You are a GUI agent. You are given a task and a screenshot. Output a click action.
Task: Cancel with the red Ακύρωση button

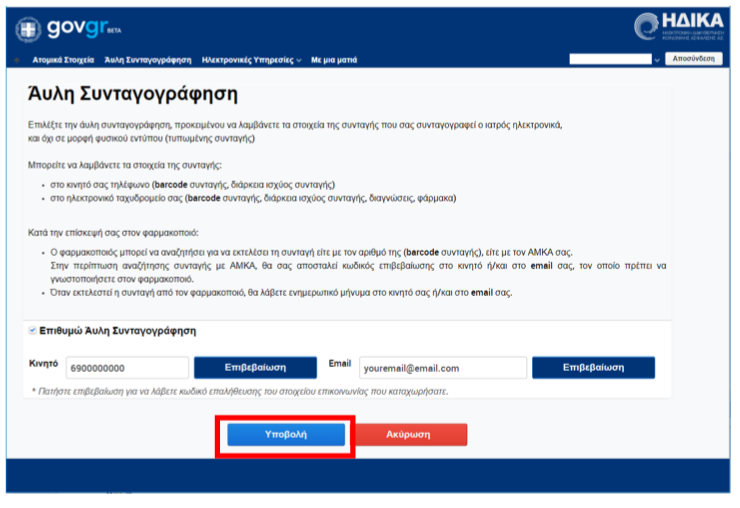pyautogui.click(x=413, y=434)
